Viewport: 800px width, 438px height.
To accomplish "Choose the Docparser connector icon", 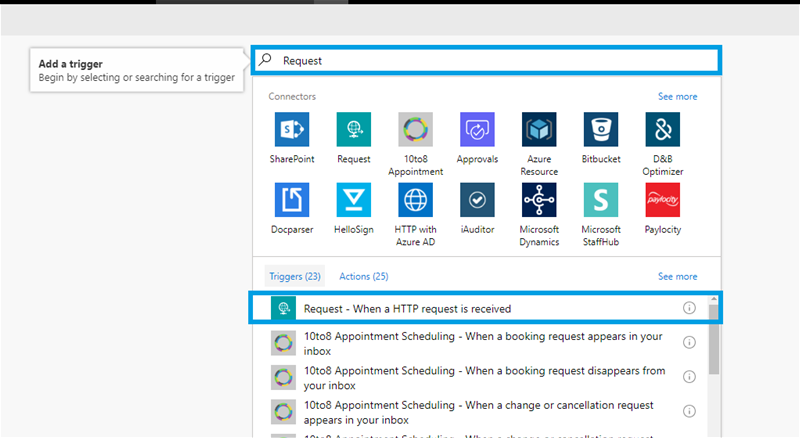I will [292, 200].
